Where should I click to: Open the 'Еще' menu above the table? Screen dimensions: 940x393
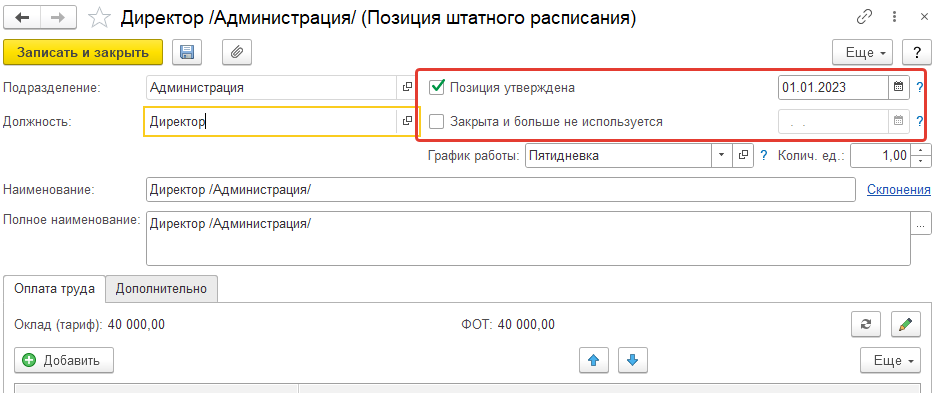coord(890,360)
